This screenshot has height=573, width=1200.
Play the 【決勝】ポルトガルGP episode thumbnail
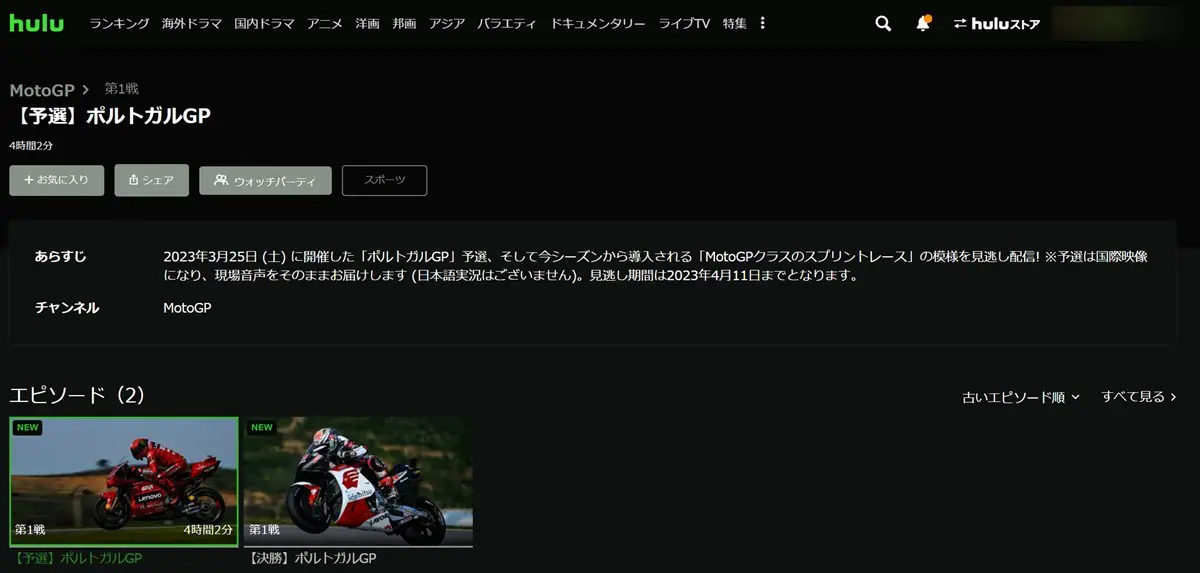(359, 482)
